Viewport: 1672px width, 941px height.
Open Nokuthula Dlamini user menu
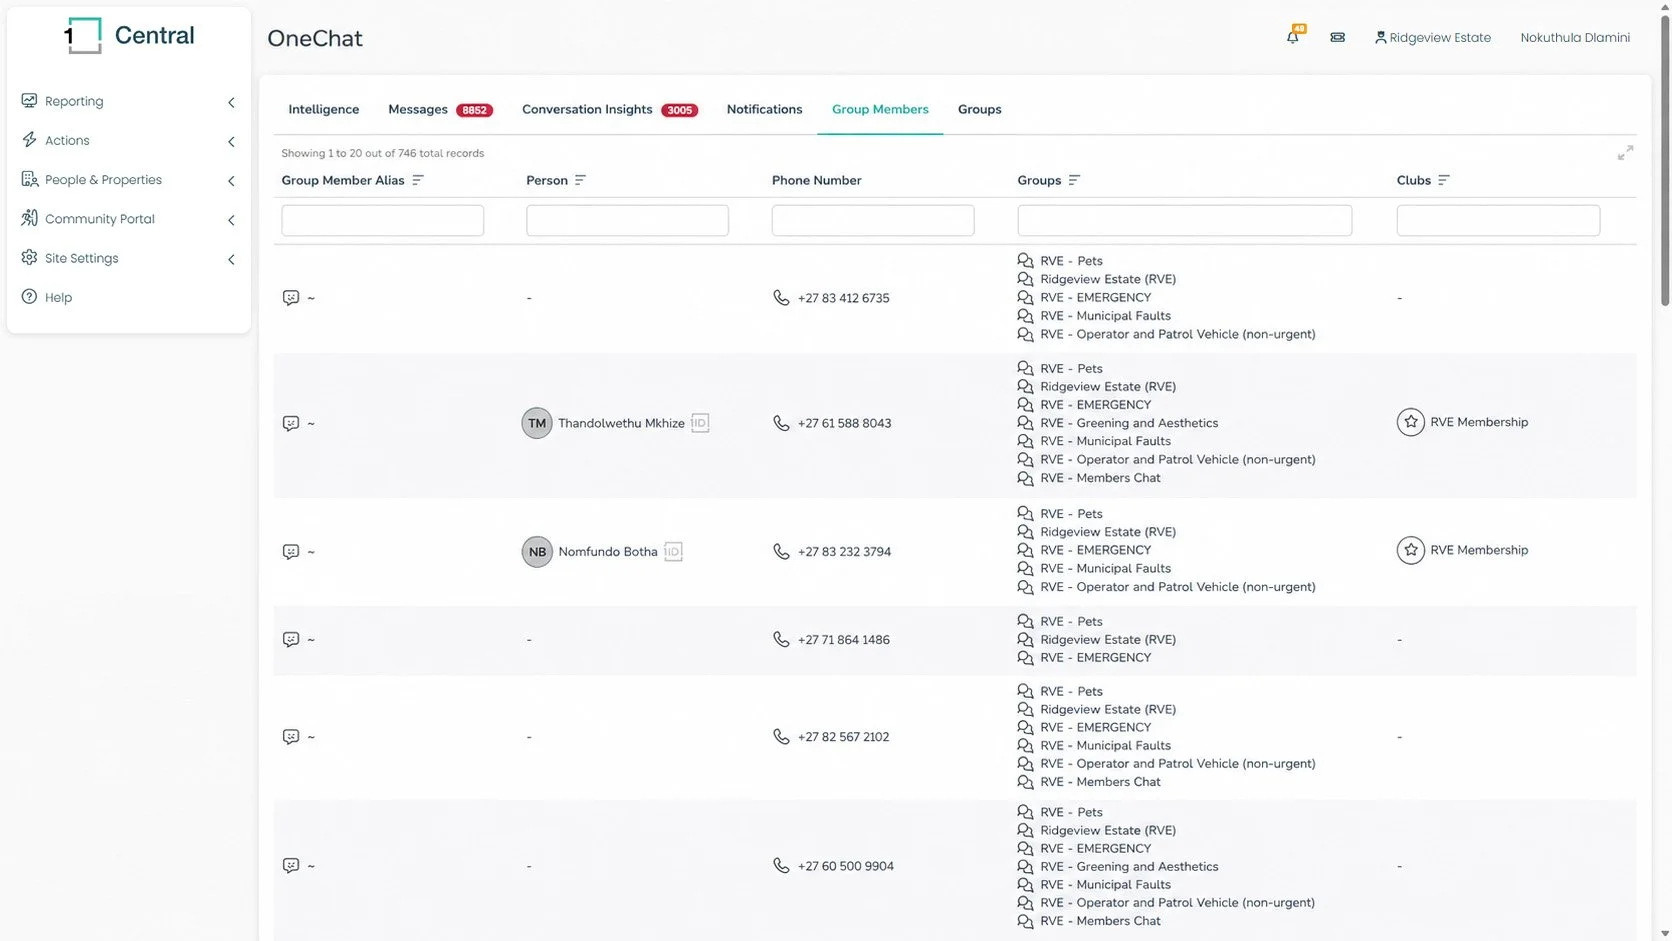(x=1575, y=37)
